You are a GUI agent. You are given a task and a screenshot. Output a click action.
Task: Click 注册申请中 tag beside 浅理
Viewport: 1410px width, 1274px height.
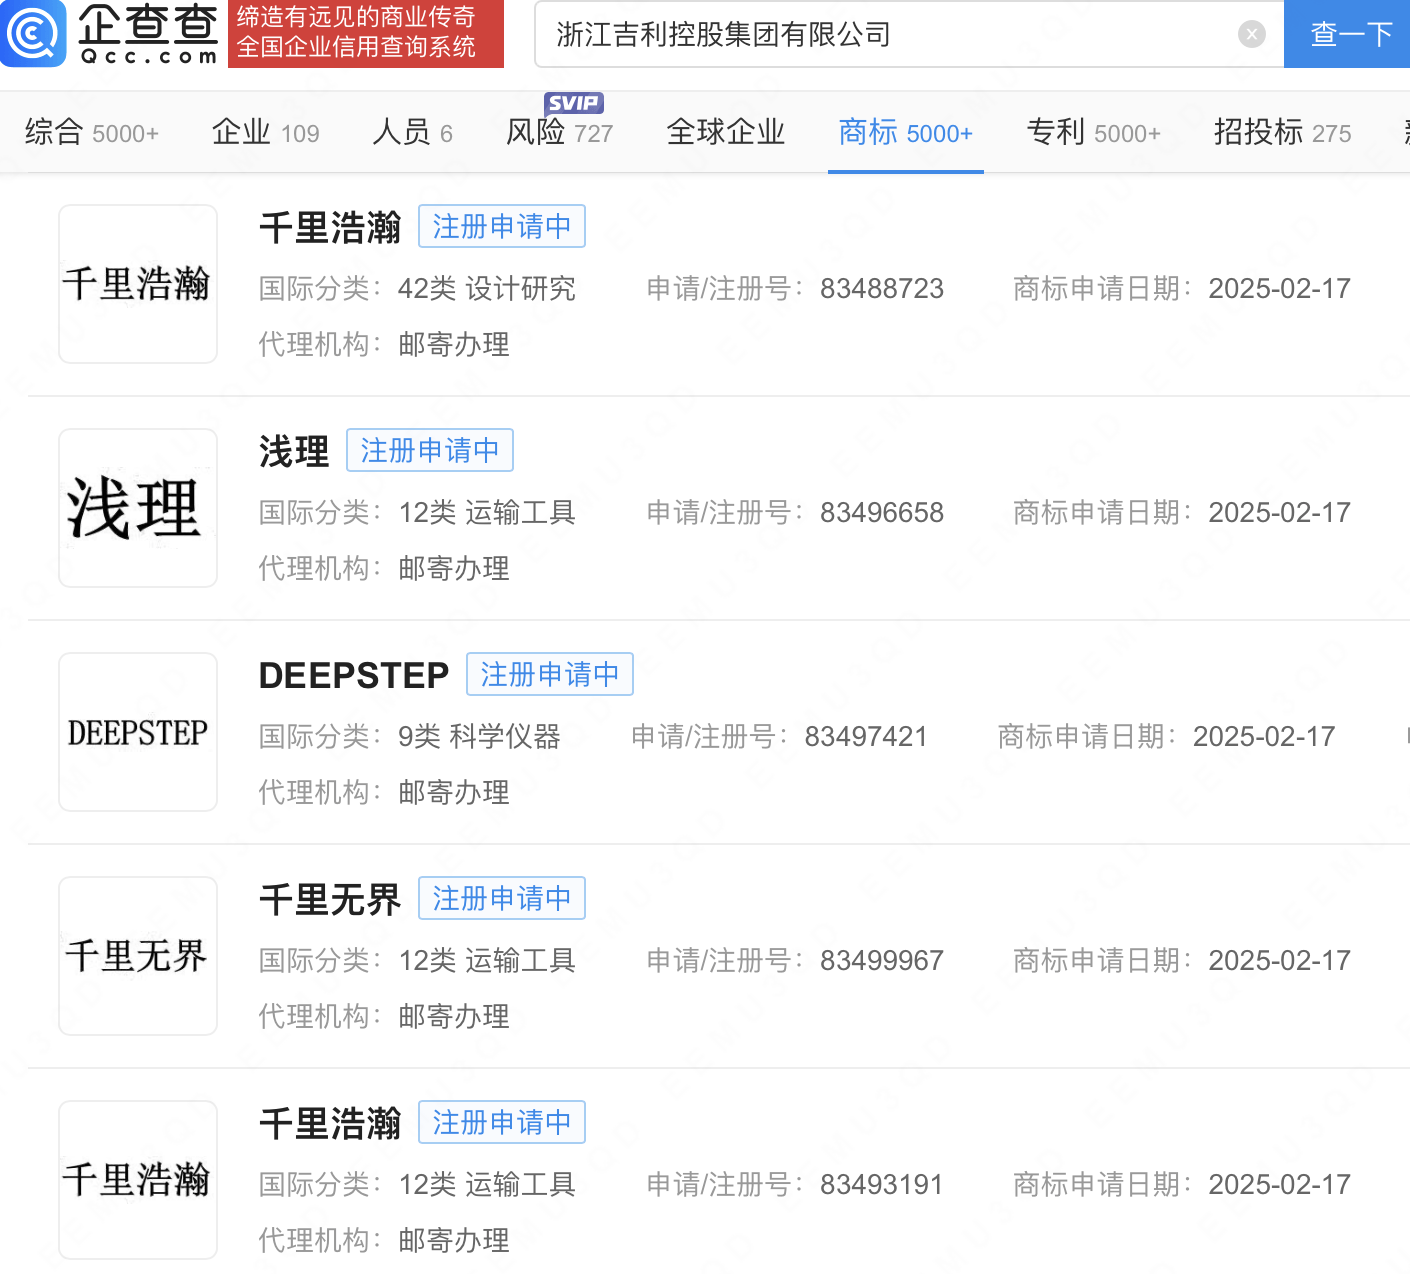click(430, 450)
